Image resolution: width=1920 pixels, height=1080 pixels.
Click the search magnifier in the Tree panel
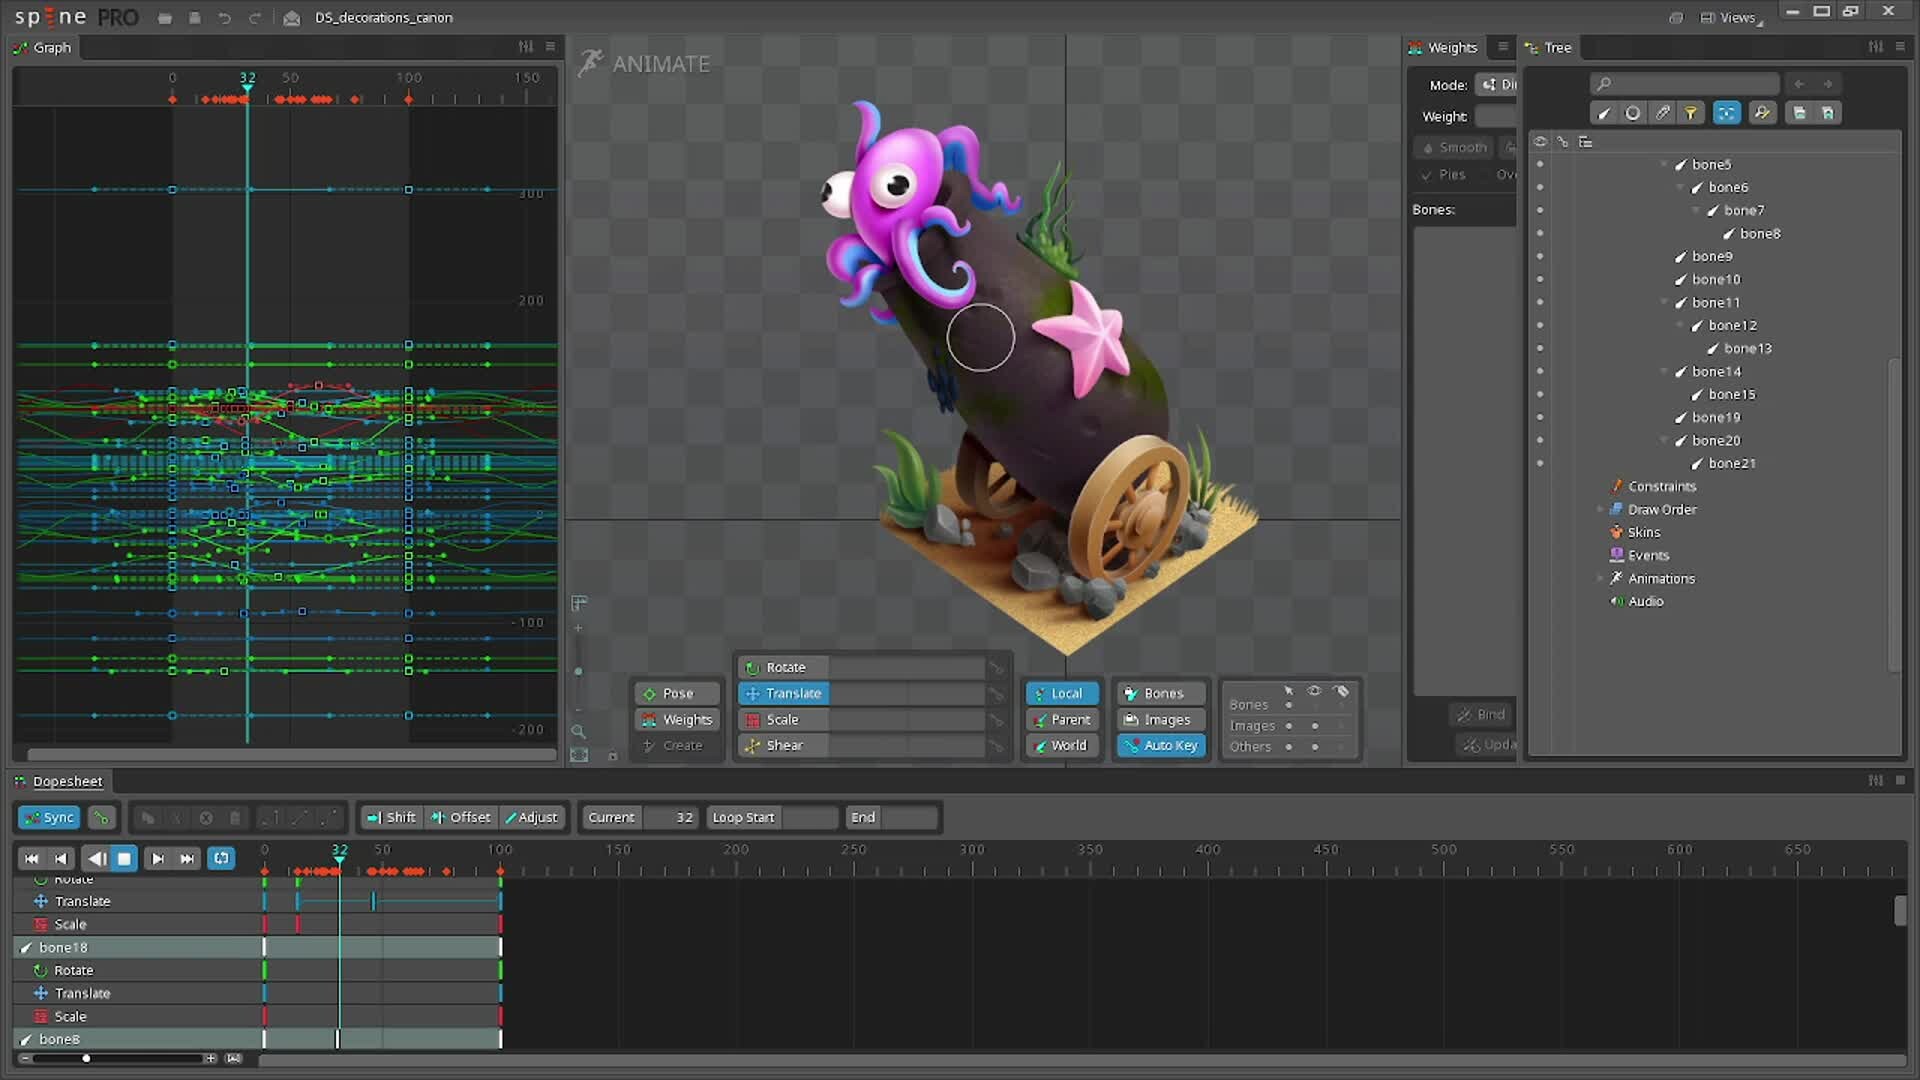(x=1603, y=84)
